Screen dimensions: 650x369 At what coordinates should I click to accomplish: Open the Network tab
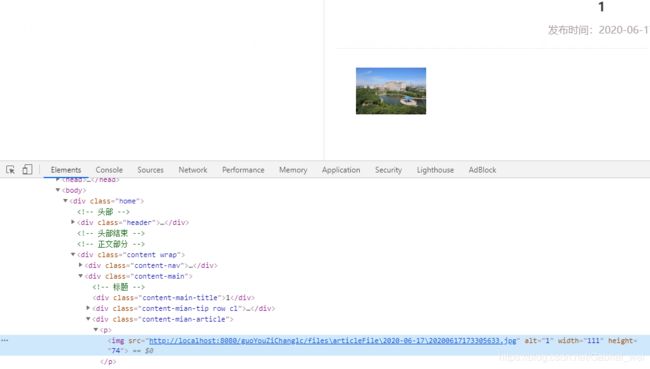193,170
